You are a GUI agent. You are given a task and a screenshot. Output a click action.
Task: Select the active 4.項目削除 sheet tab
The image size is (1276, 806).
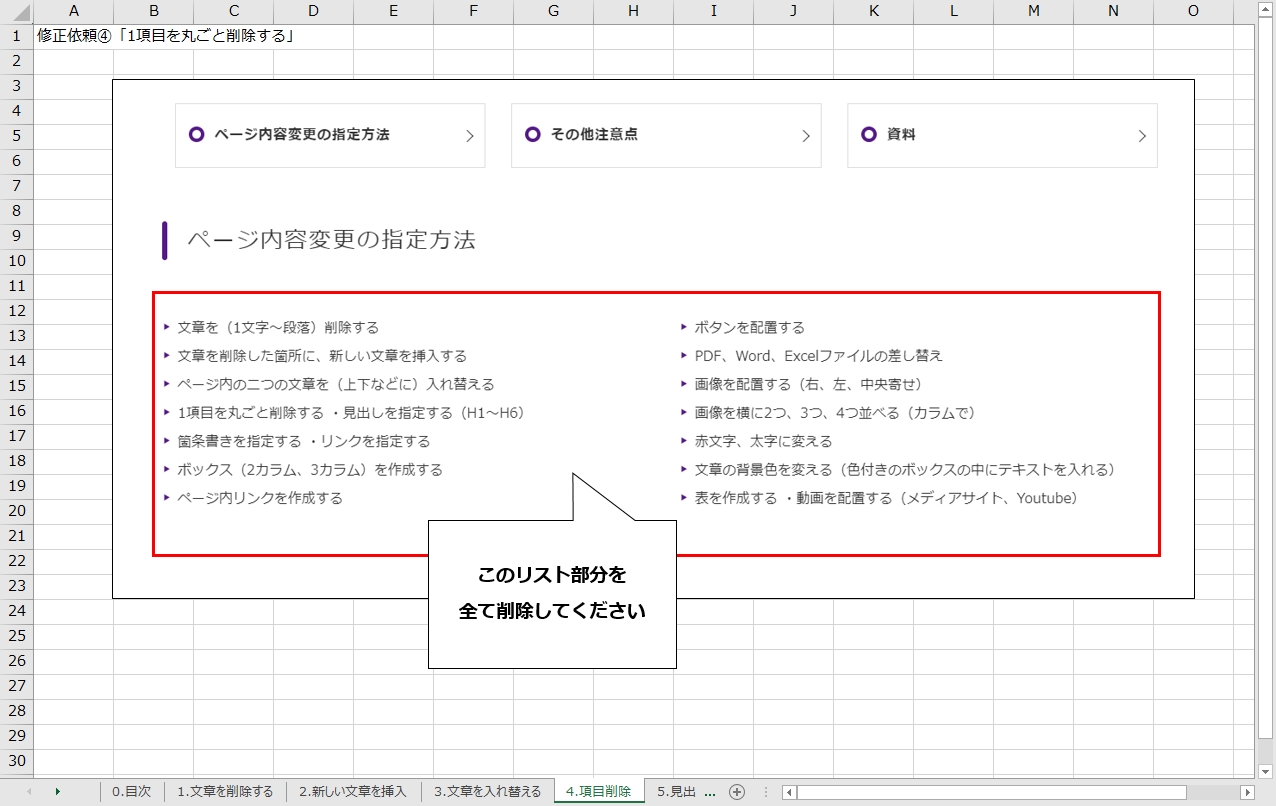click(x=599, y=792)
